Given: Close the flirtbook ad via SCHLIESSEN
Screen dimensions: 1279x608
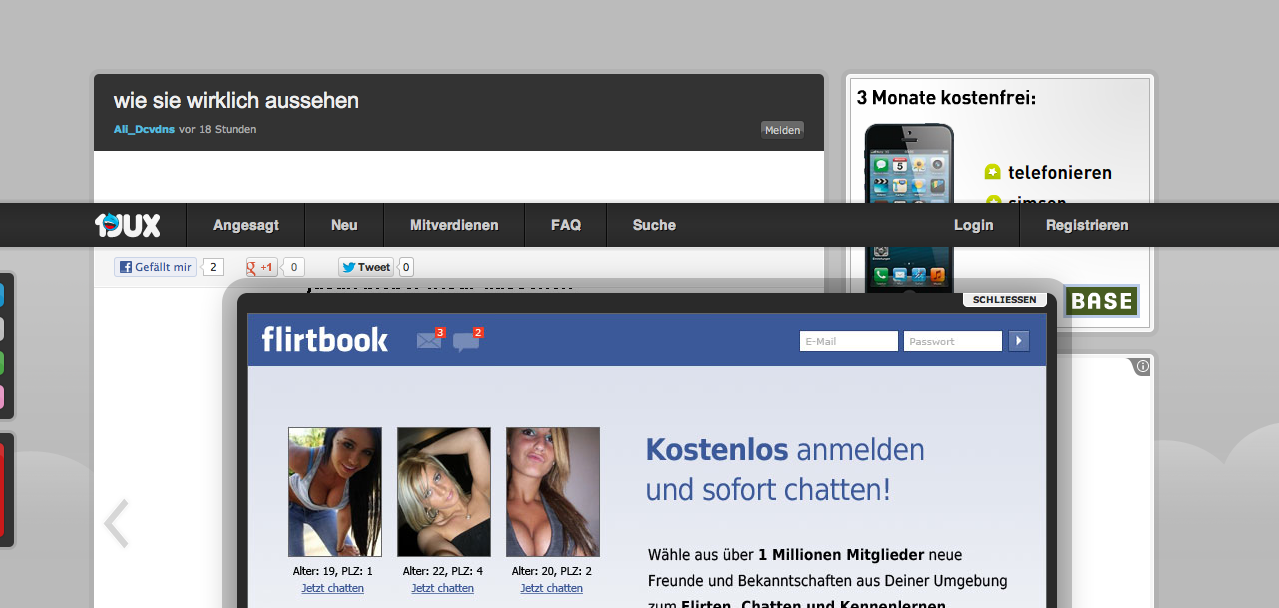Looking at the screenshot, I should [x=1004, y=300].
